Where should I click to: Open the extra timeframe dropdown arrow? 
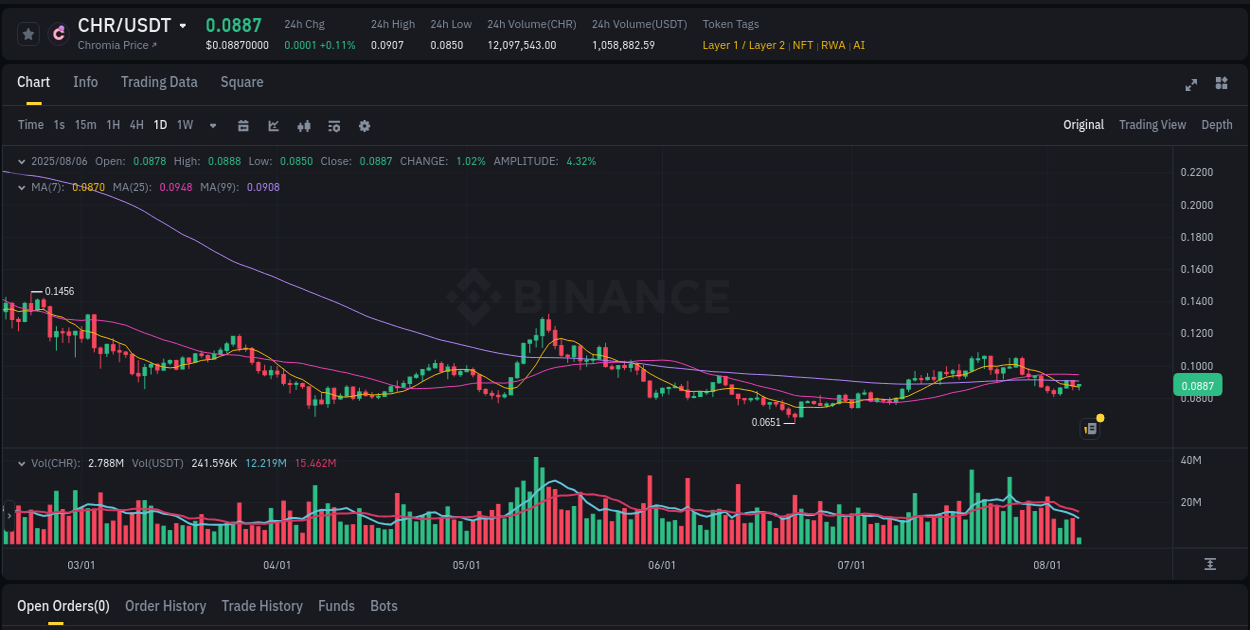212,125
